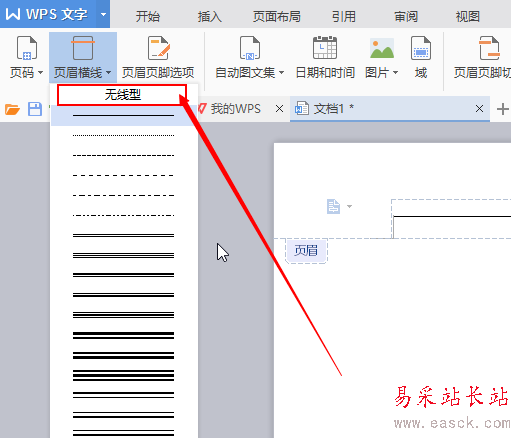Screen dimensions: 511x438
Task: Switch to the 插入 tab
Action: 209,16
